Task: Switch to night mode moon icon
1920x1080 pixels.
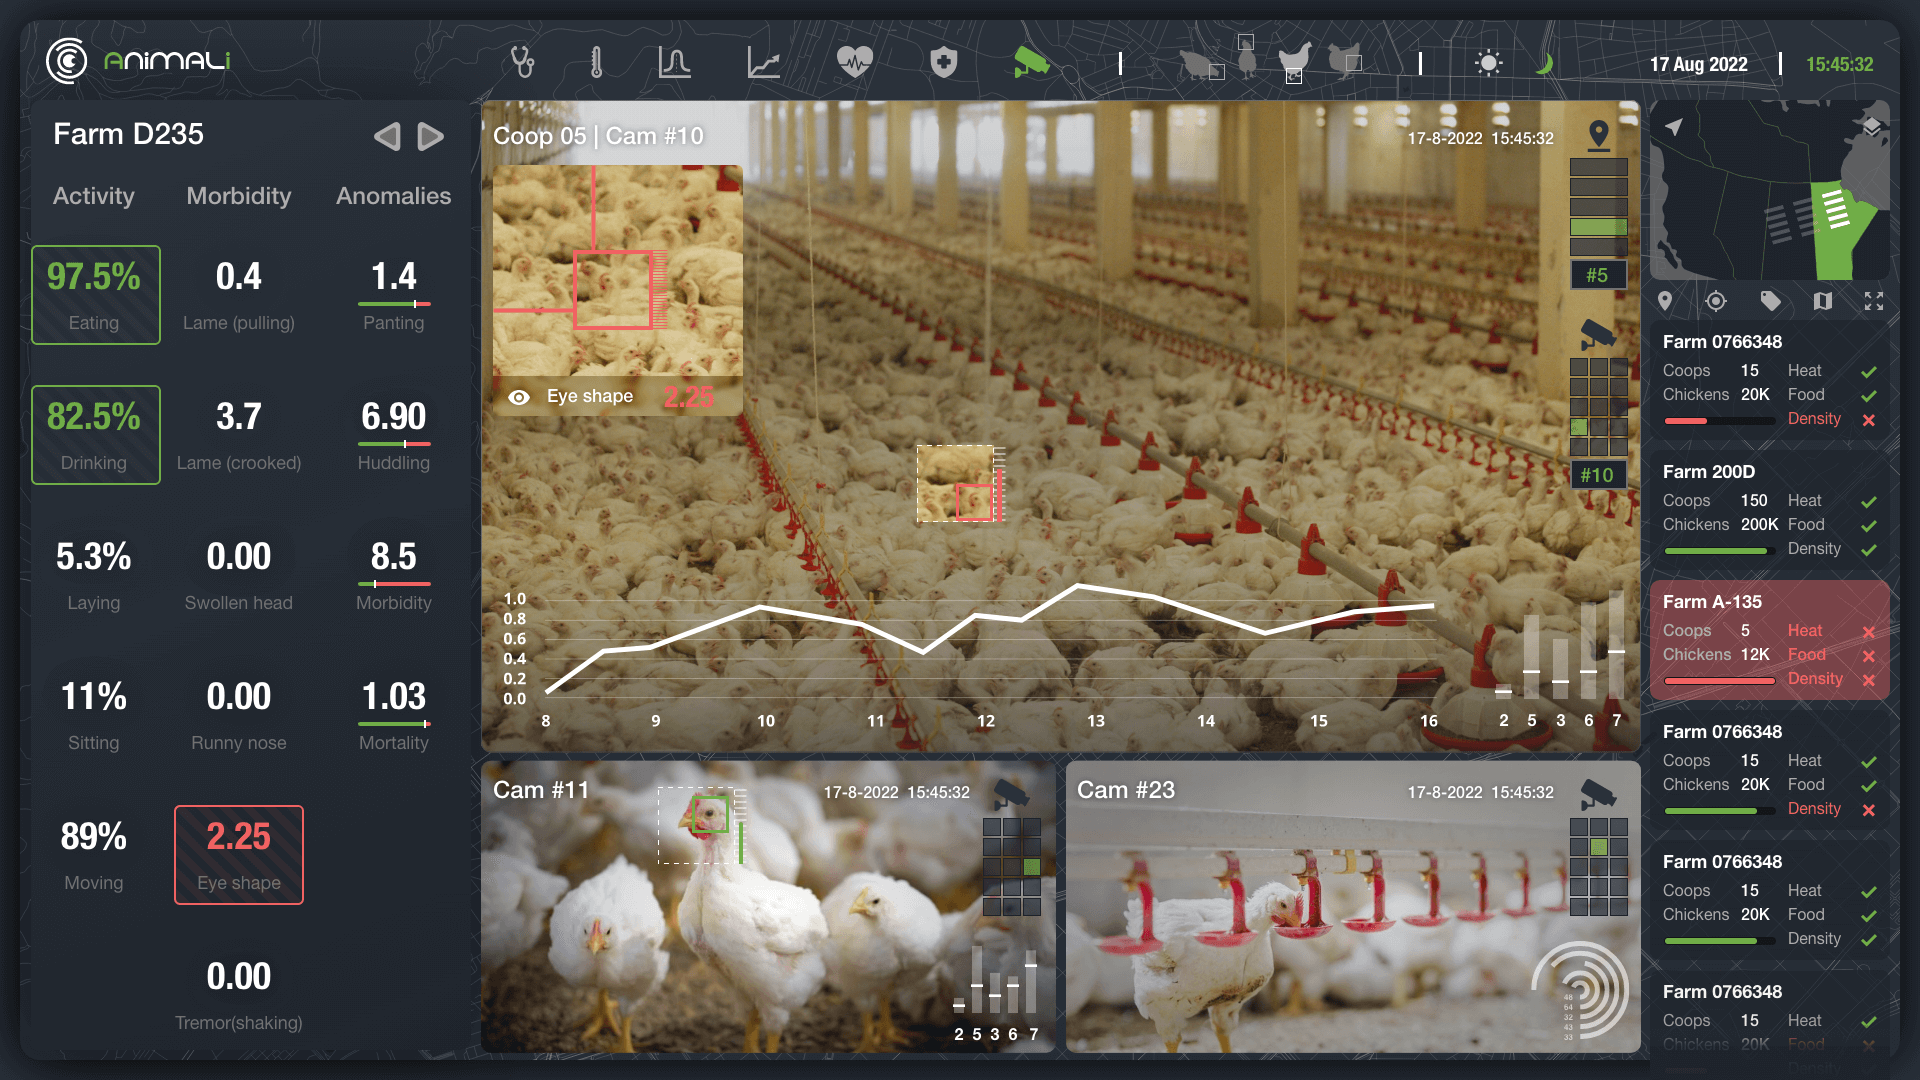Action: tap(1544, 63)
